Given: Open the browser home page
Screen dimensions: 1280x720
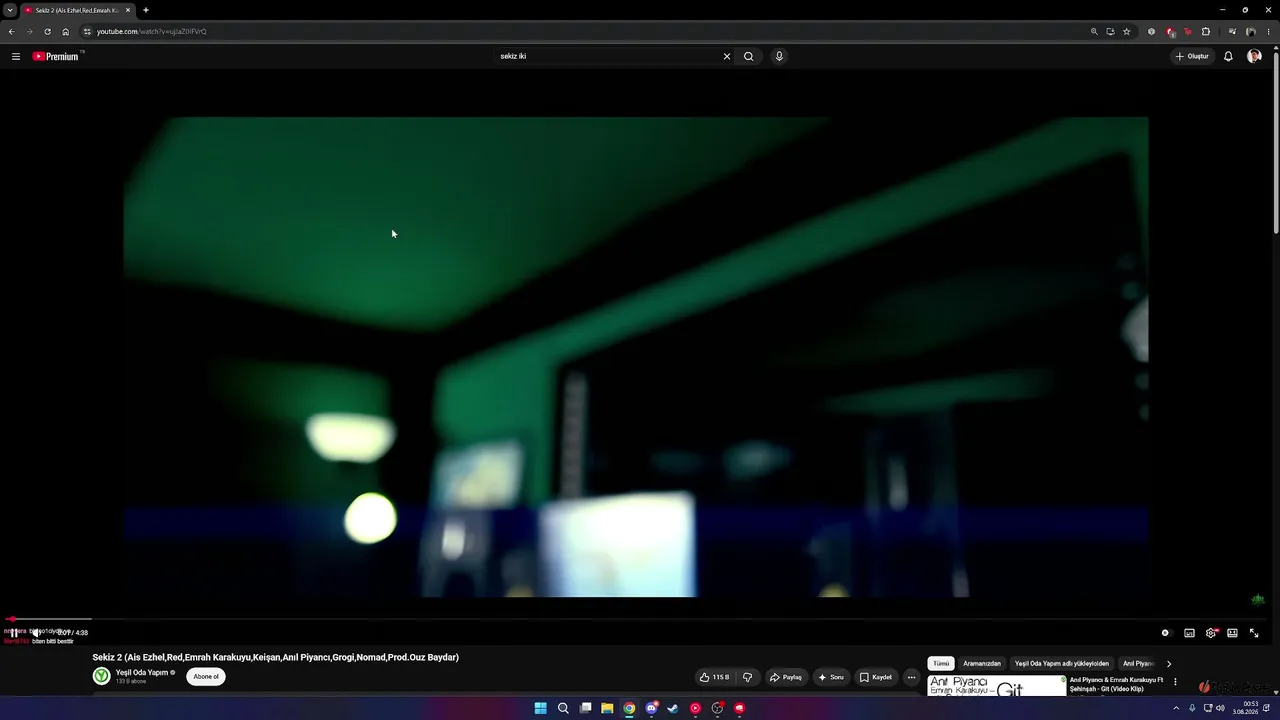Looking at the screenshot, I should click(x=66, y=31).
